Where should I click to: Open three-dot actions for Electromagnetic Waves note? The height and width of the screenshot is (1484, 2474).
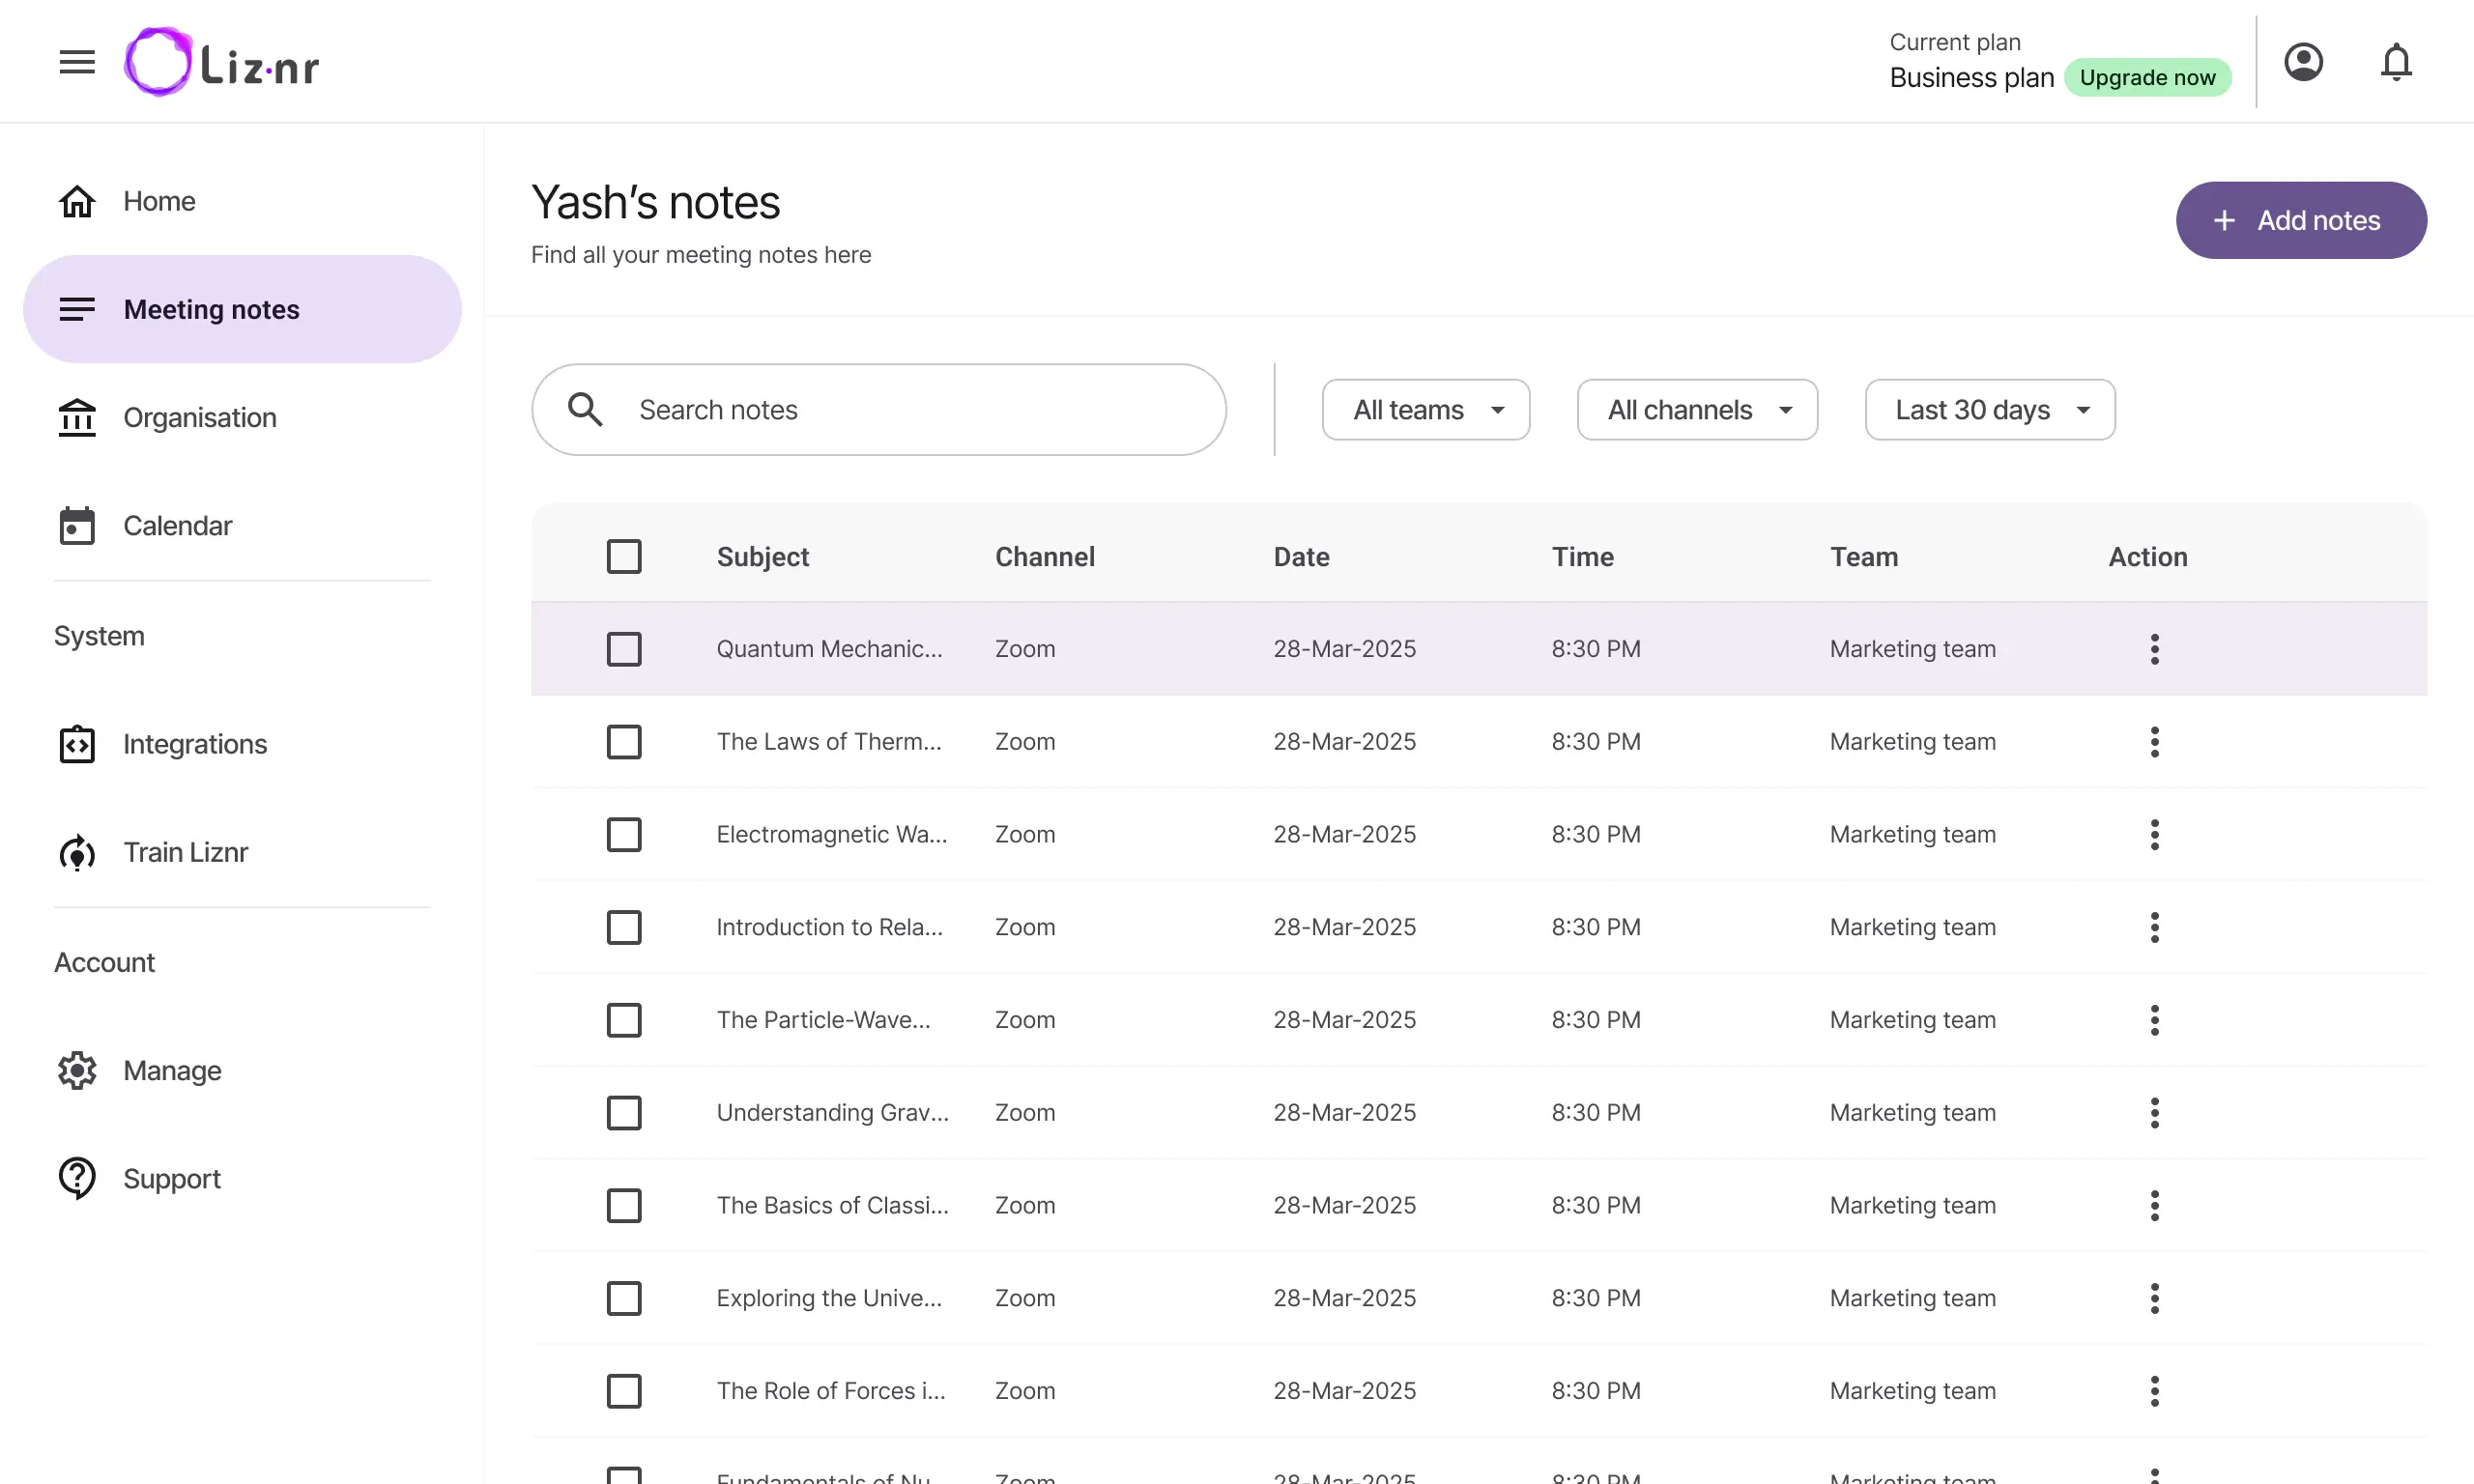(2154, 834)
